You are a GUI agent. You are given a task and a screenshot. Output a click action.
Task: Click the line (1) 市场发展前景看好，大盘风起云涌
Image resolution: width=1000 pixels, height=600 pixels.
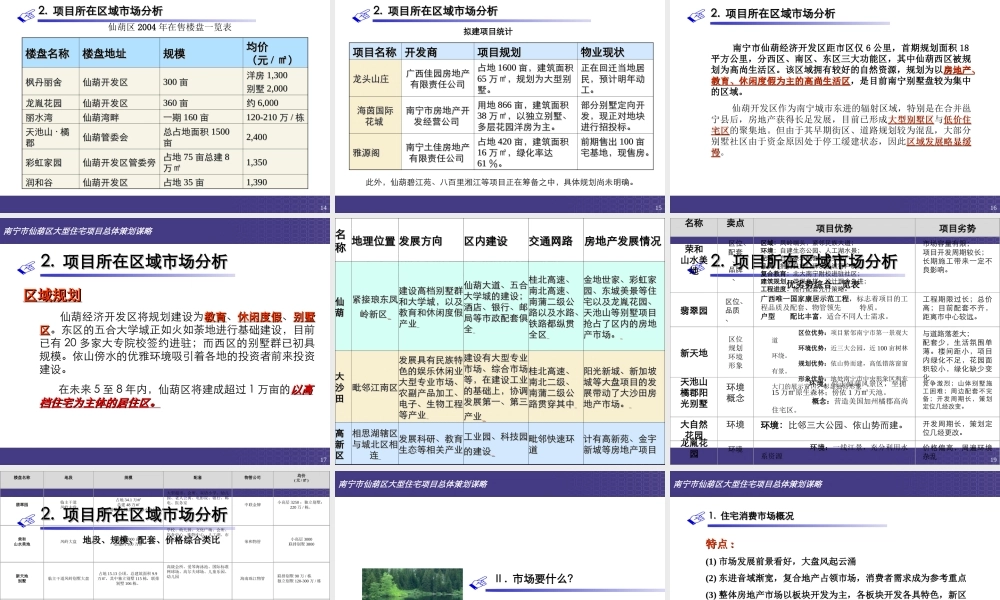(781, 562)
